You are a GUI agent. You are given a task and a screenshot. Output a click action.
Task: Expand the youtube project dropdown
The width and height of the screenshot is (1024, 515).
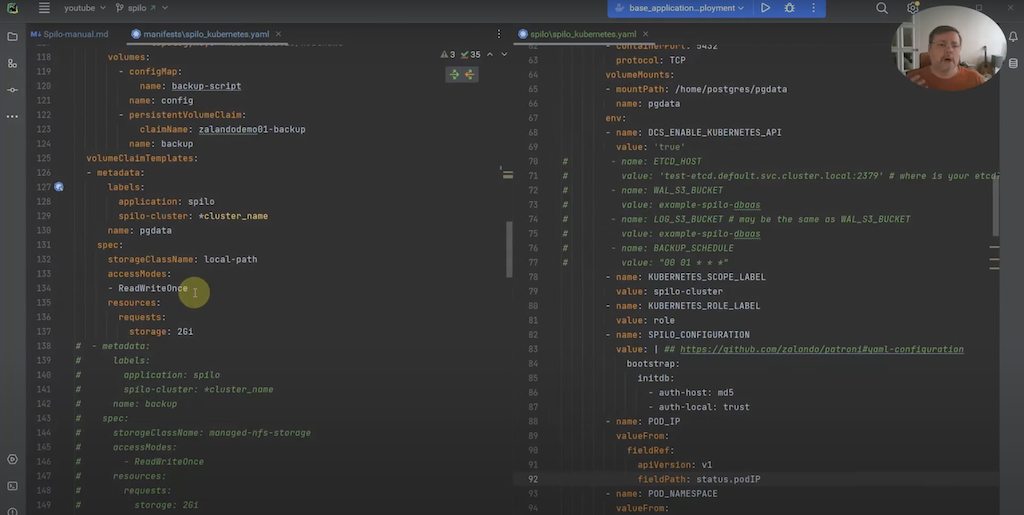[84, 8]
